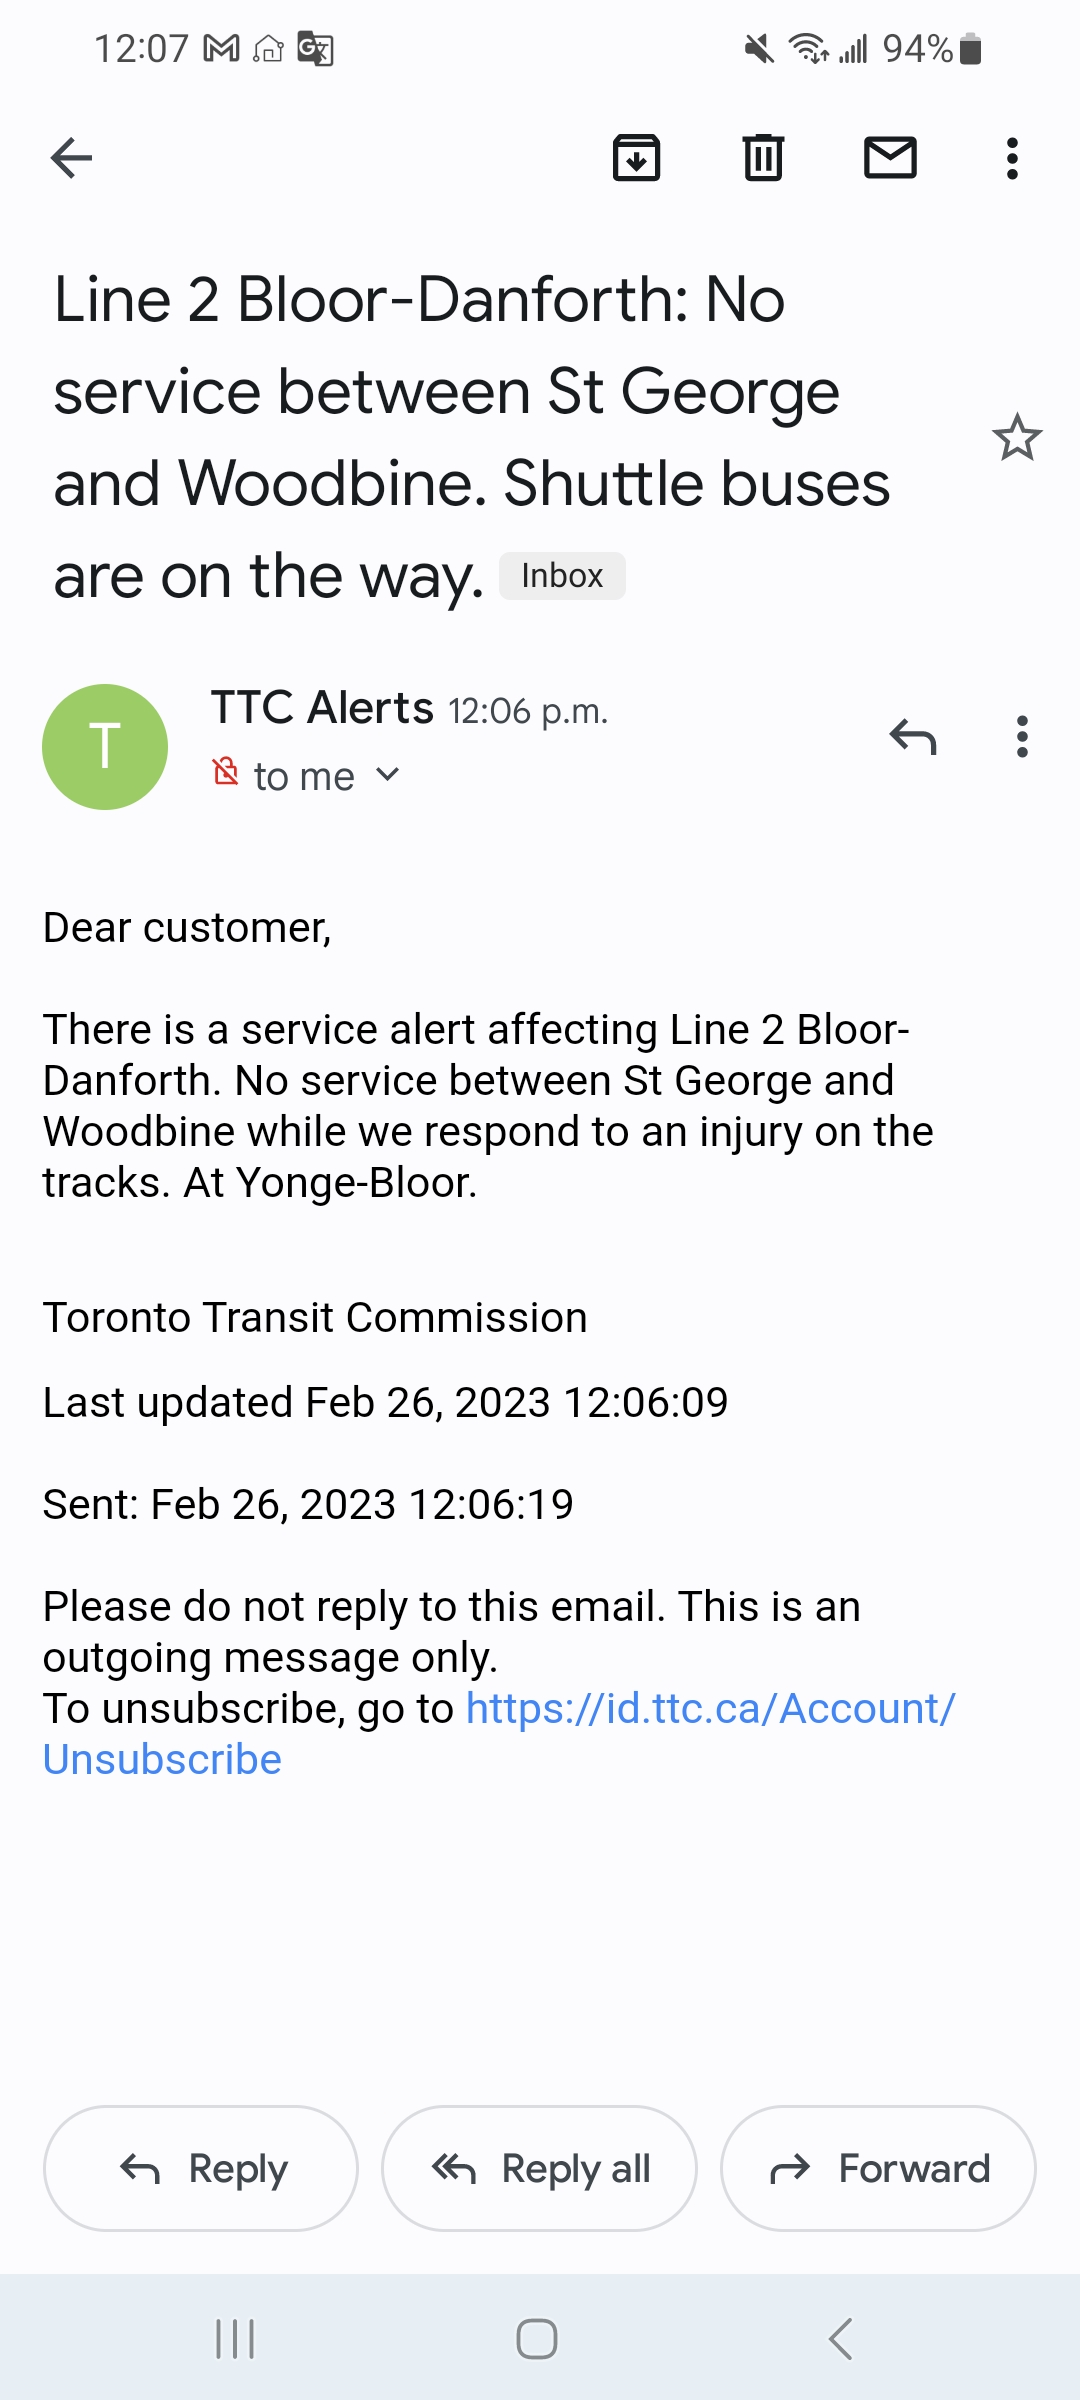
Task: Tap the TTC Alerts sender name
Action: coord(322,708)
